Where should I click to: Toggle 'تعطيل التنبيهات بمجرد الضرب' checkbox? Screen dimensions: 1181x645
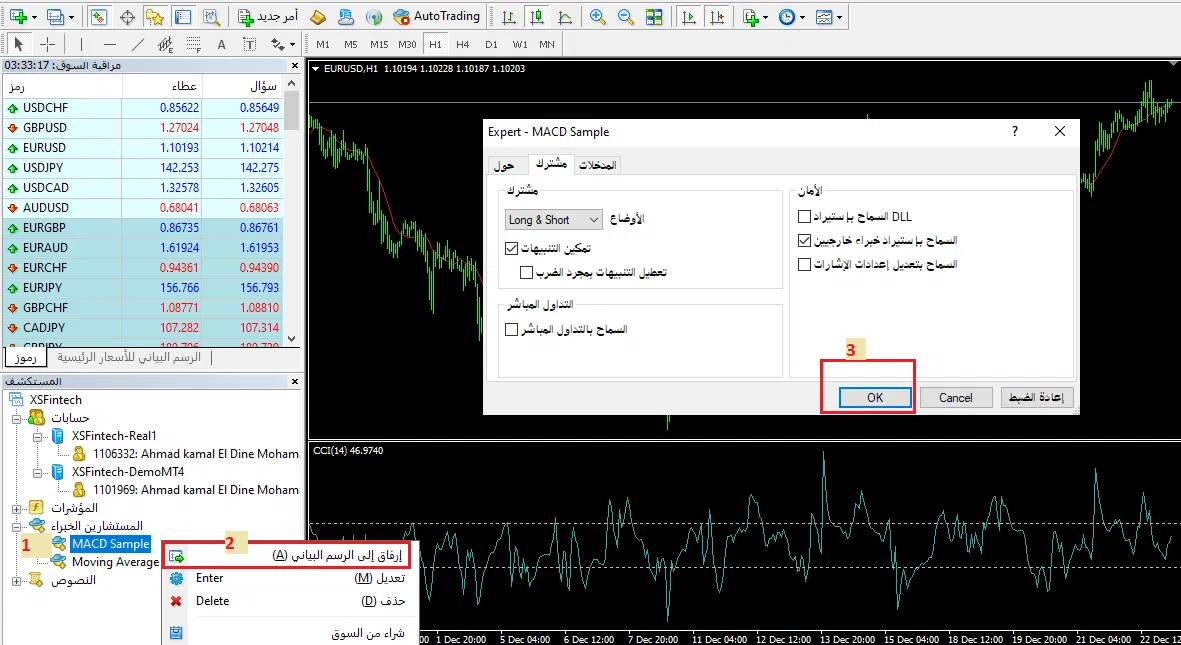526,272
